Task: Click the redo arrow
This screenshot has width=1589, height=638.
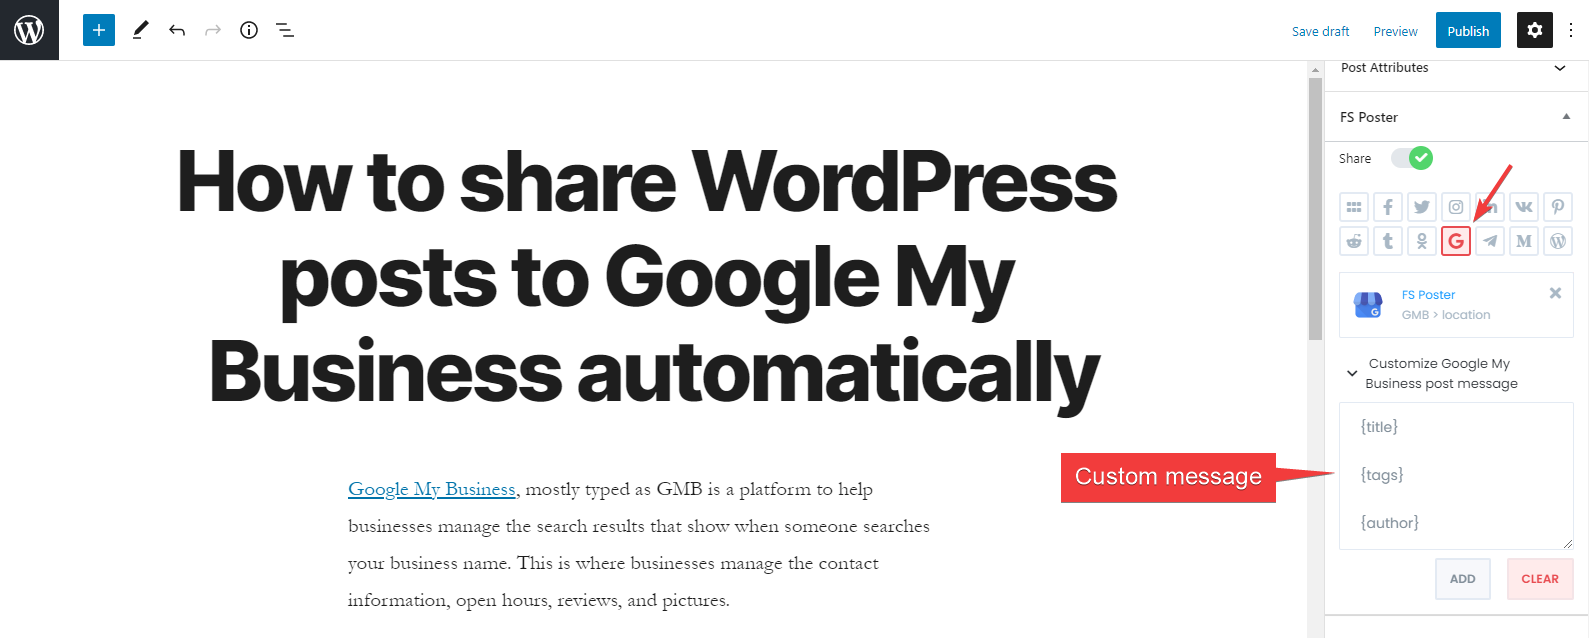Action: (x=213, y=30)
